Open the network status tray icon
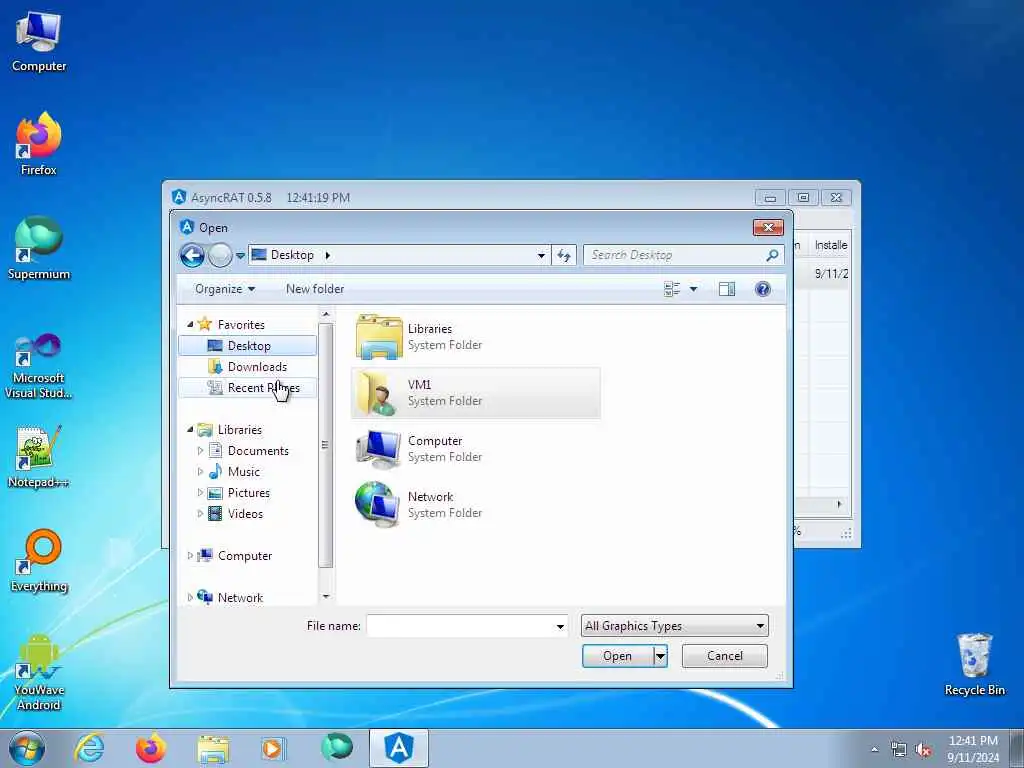Viewport: 1024px width, 768px height. tap(899, 750)
